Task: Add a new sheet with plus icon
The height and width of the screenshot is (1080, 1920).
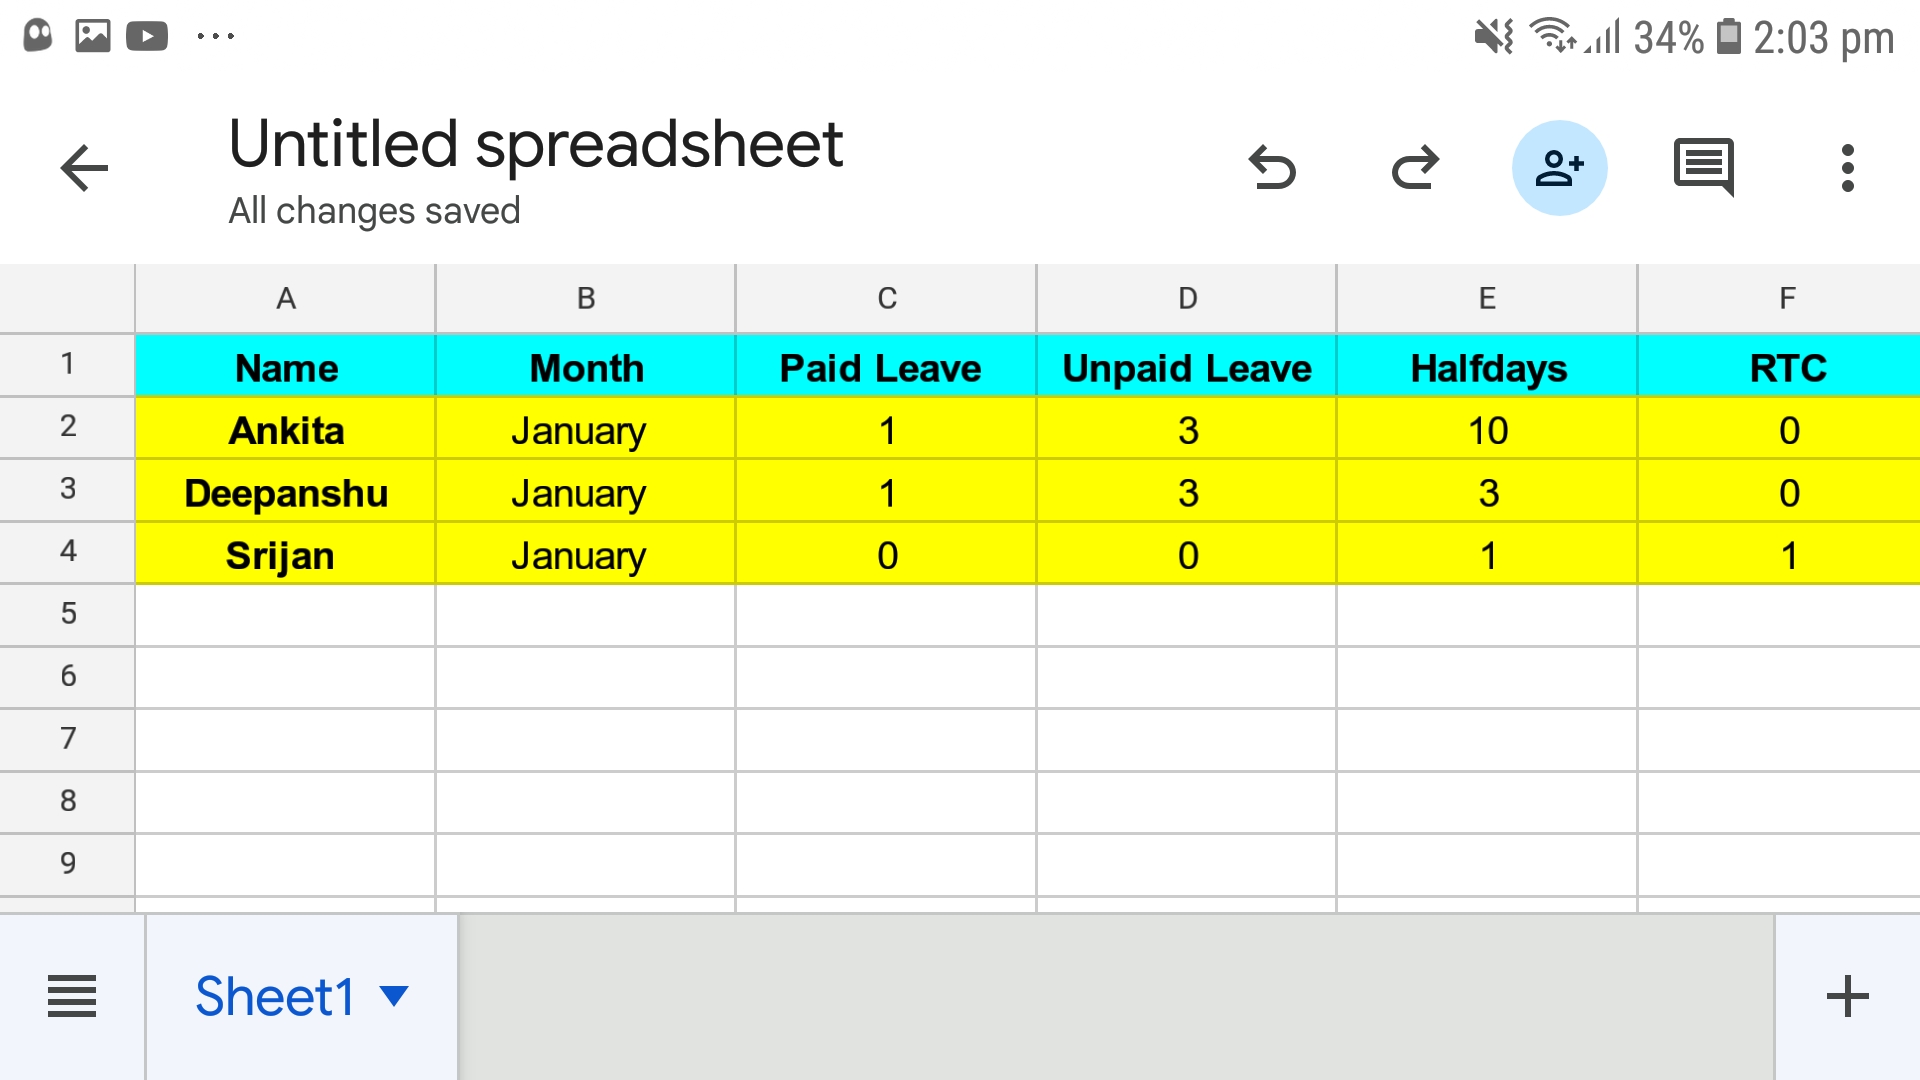Action: [1847, 996]
